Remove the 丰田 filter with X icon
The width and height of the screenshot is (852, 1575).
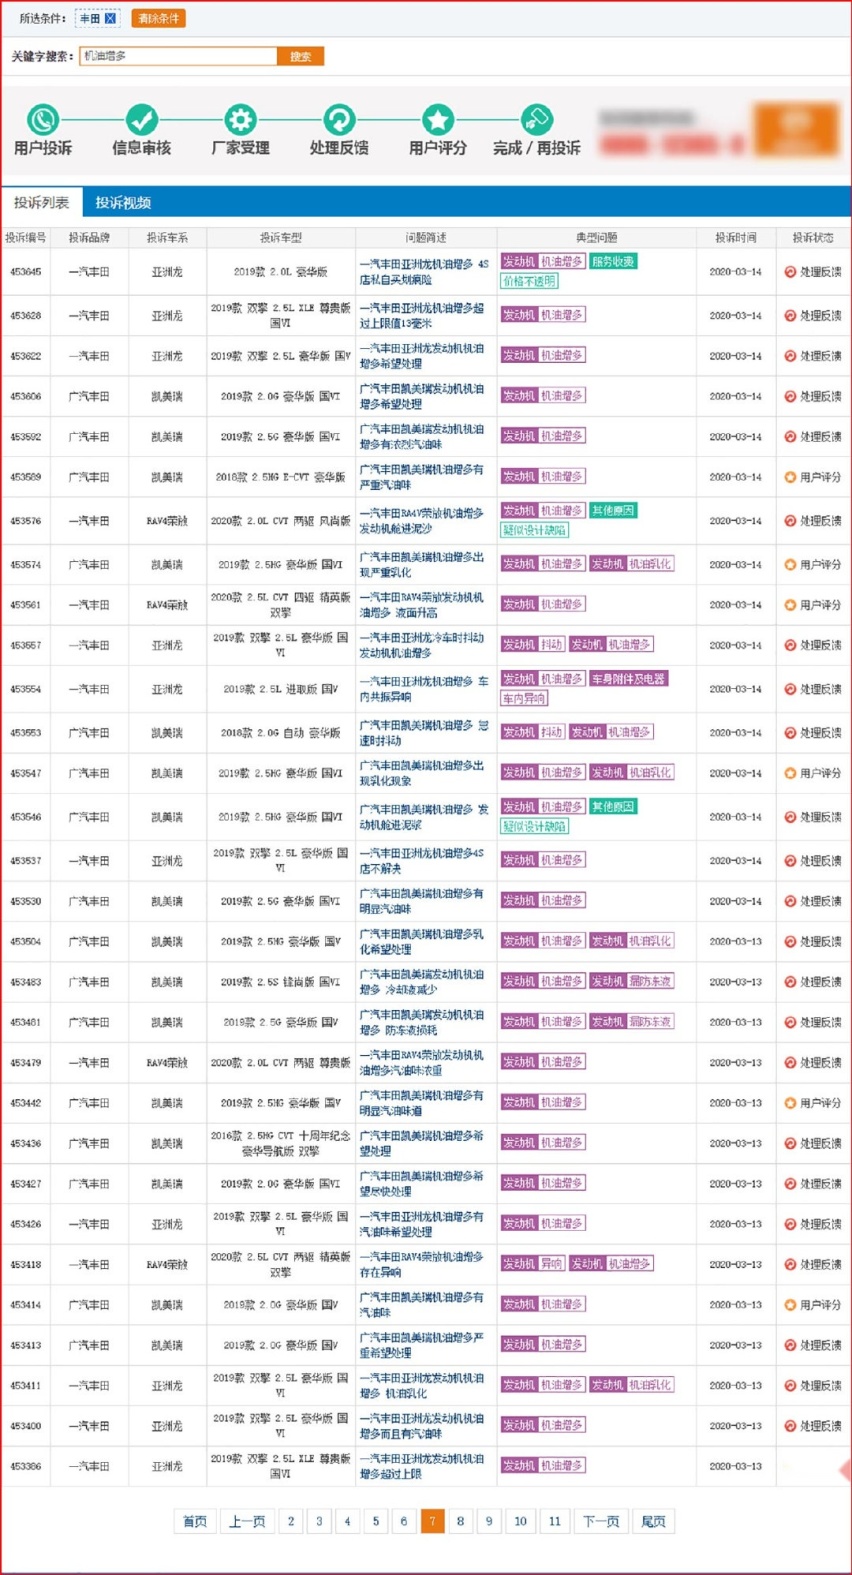coord(110,18)
